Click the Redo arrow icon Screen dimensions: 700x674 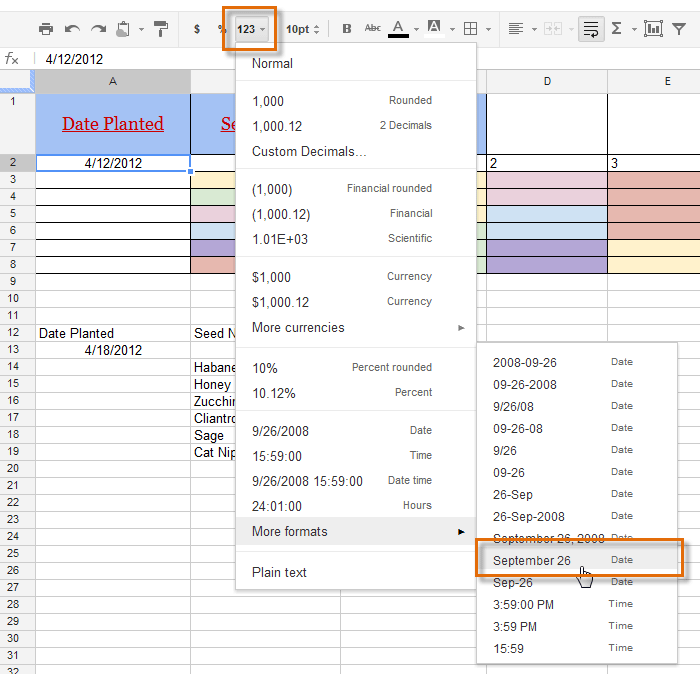(98, 29)
